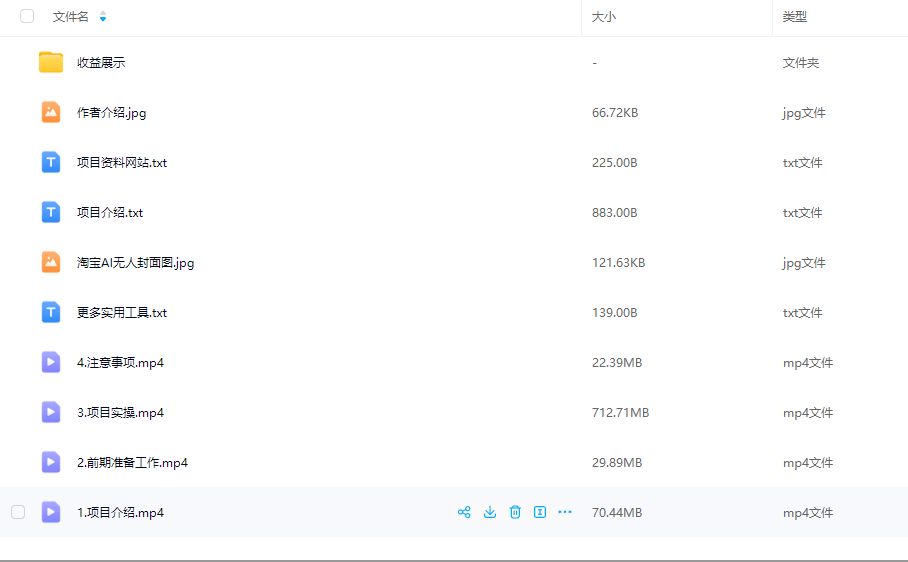Open the video 4.注意事项.mp4
The height and width of the screenshot is (562, 908).
click(120, 363)
